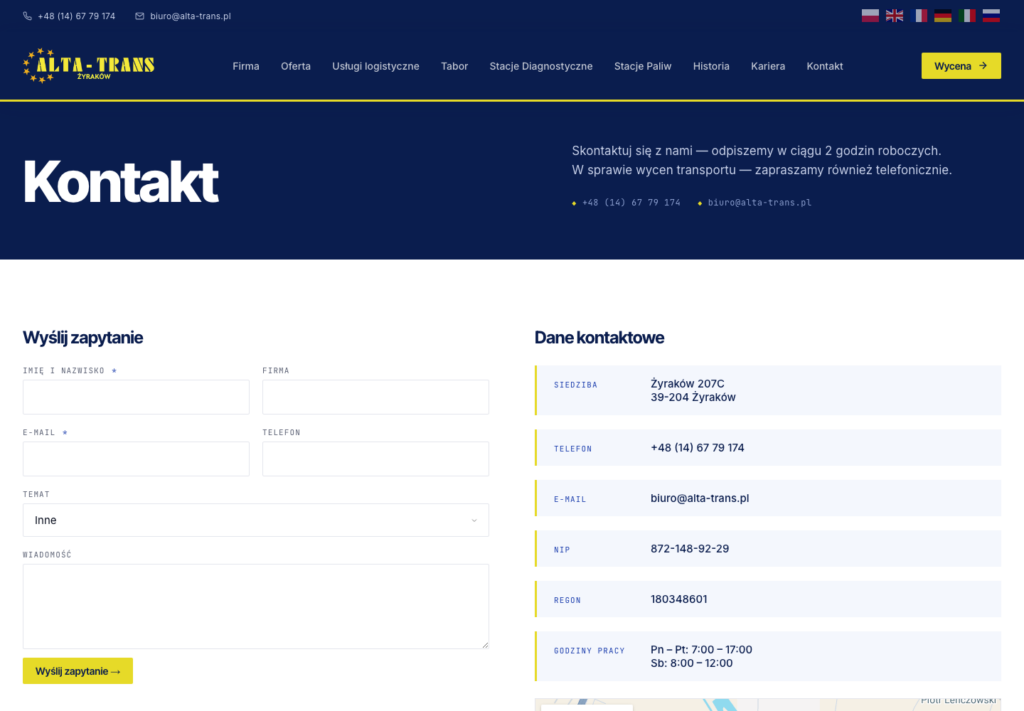Click into the Wiadomość text area

pos(256,607)
